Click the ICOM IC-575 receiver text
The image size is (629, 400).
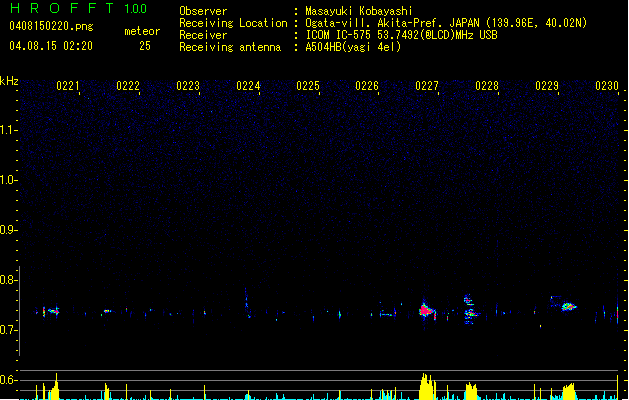[x=401, y=35]
